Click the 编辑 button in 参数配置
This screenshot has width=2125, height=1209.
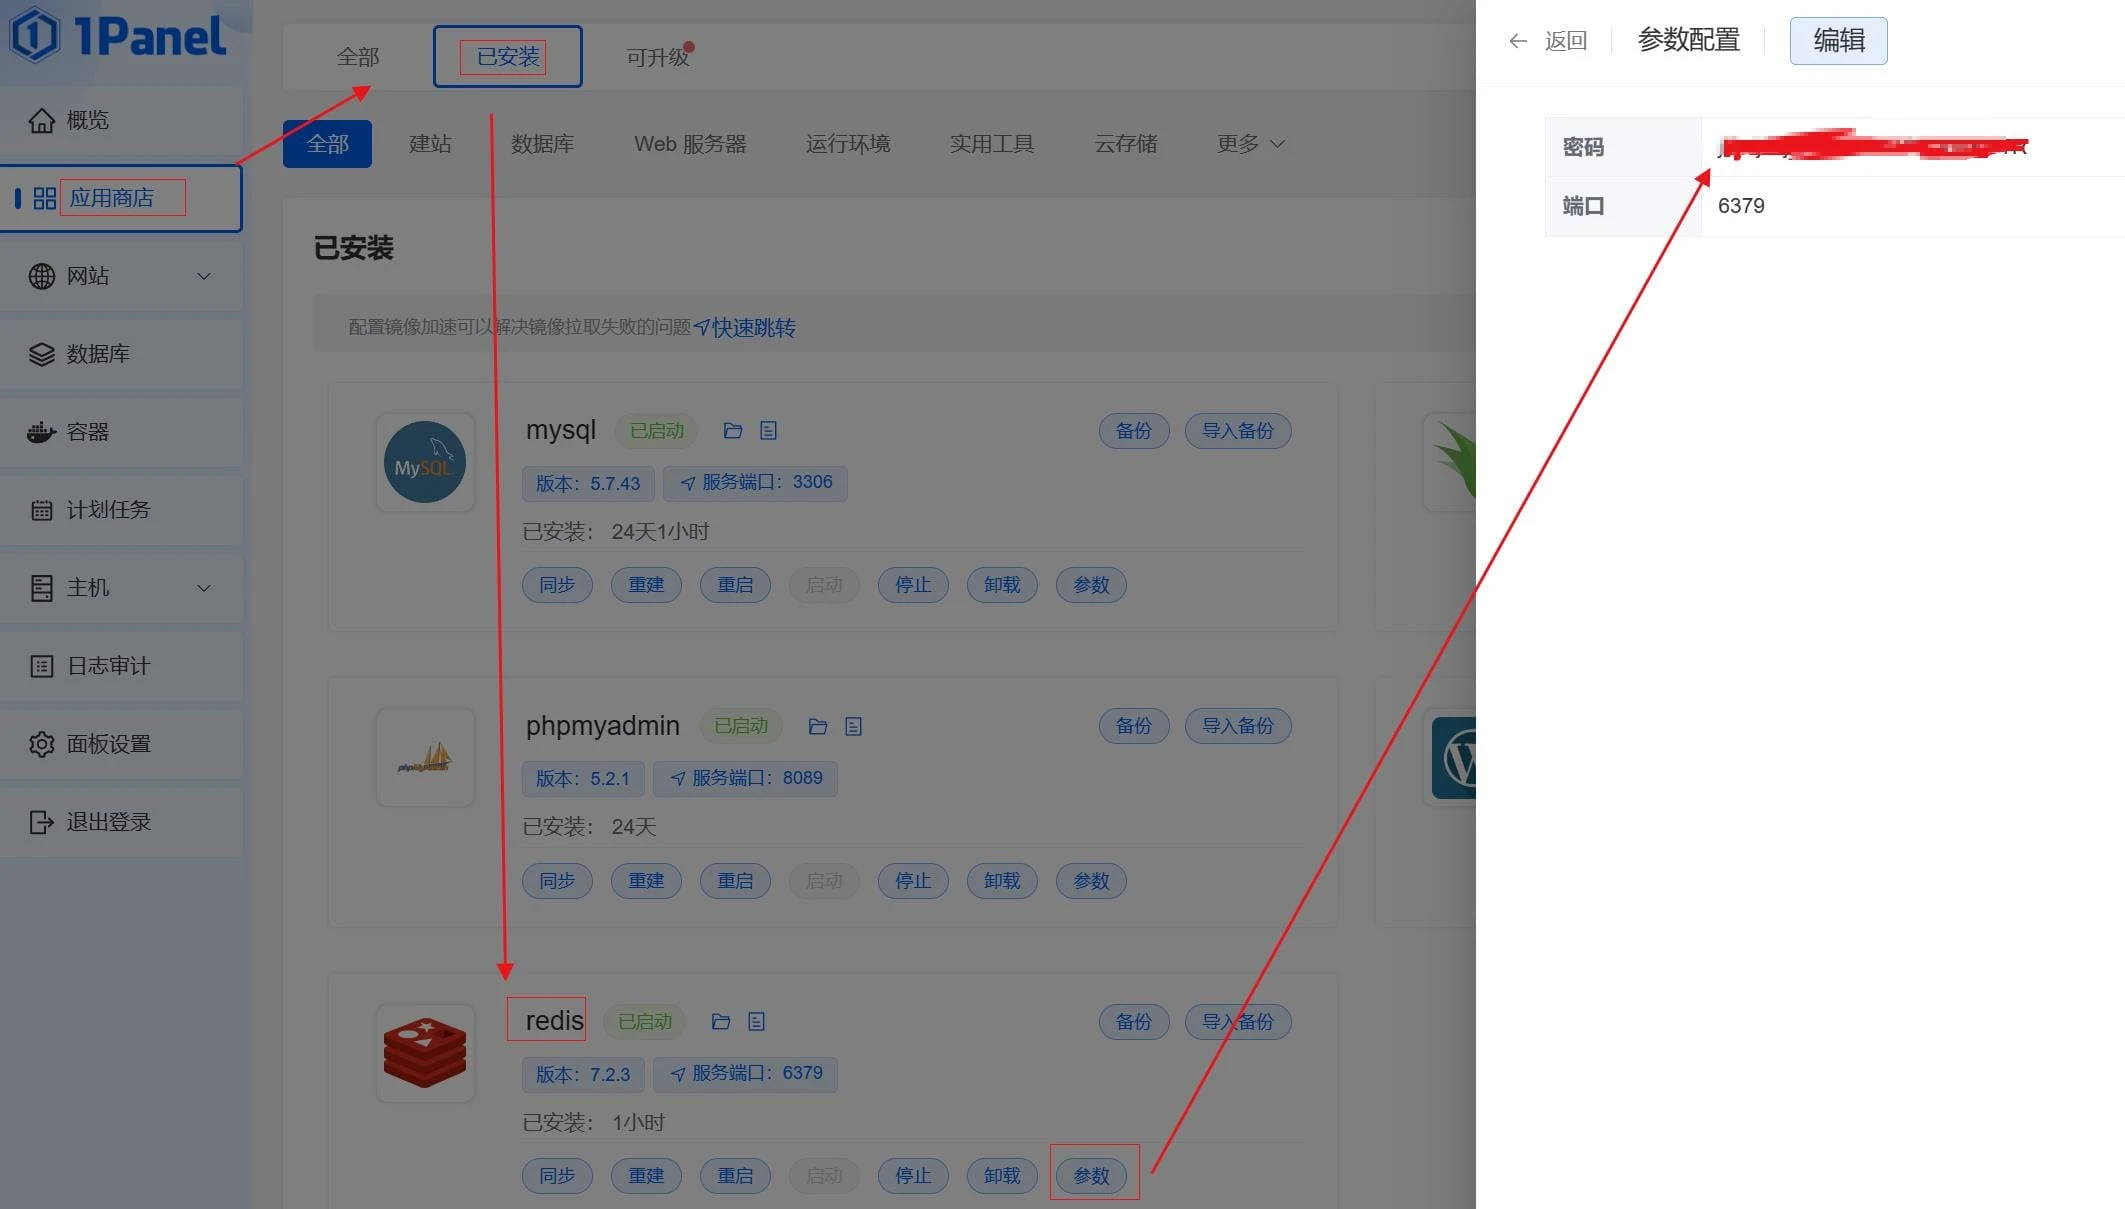tap(1838, 41)
